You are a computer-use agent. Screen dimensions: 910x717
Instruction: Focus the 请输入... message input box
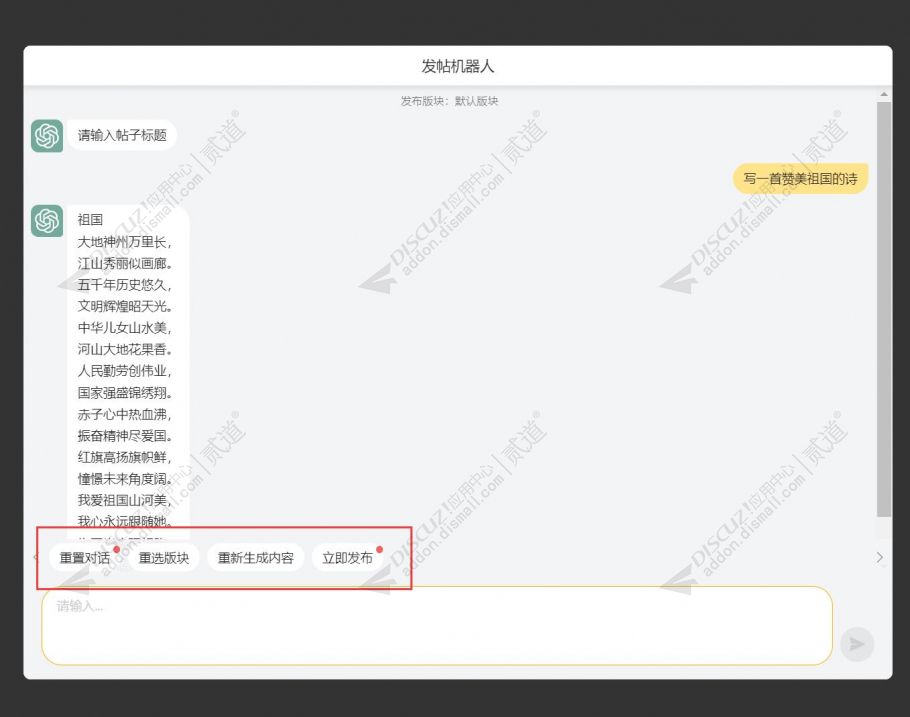(437, 626)
